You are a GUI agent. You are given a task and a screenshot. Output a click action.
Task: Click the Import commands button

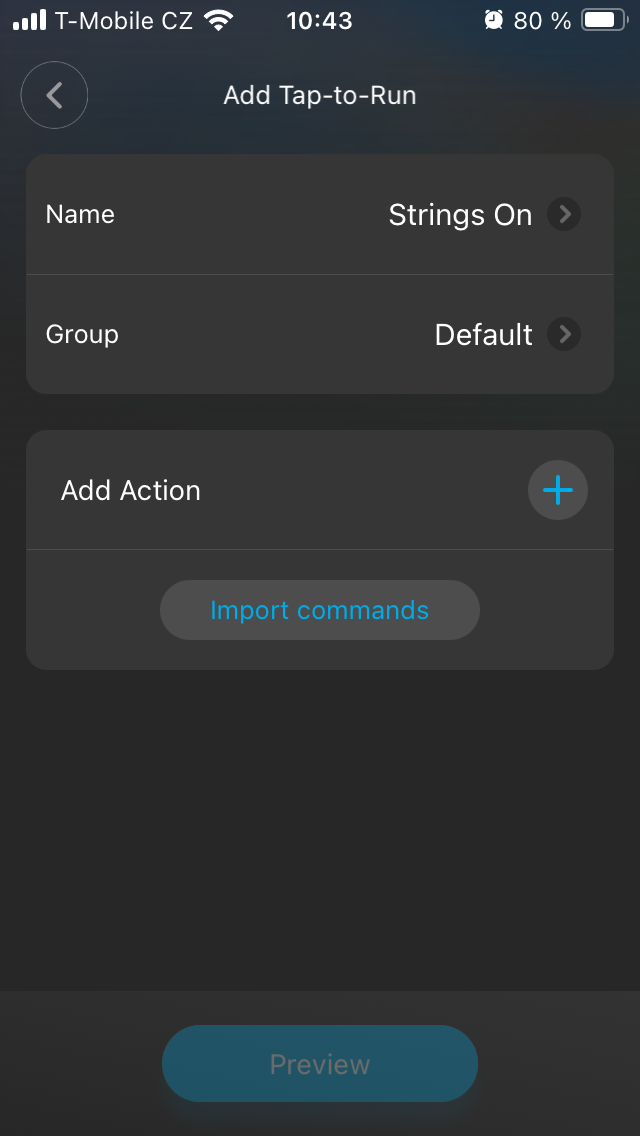click(320, 610)
